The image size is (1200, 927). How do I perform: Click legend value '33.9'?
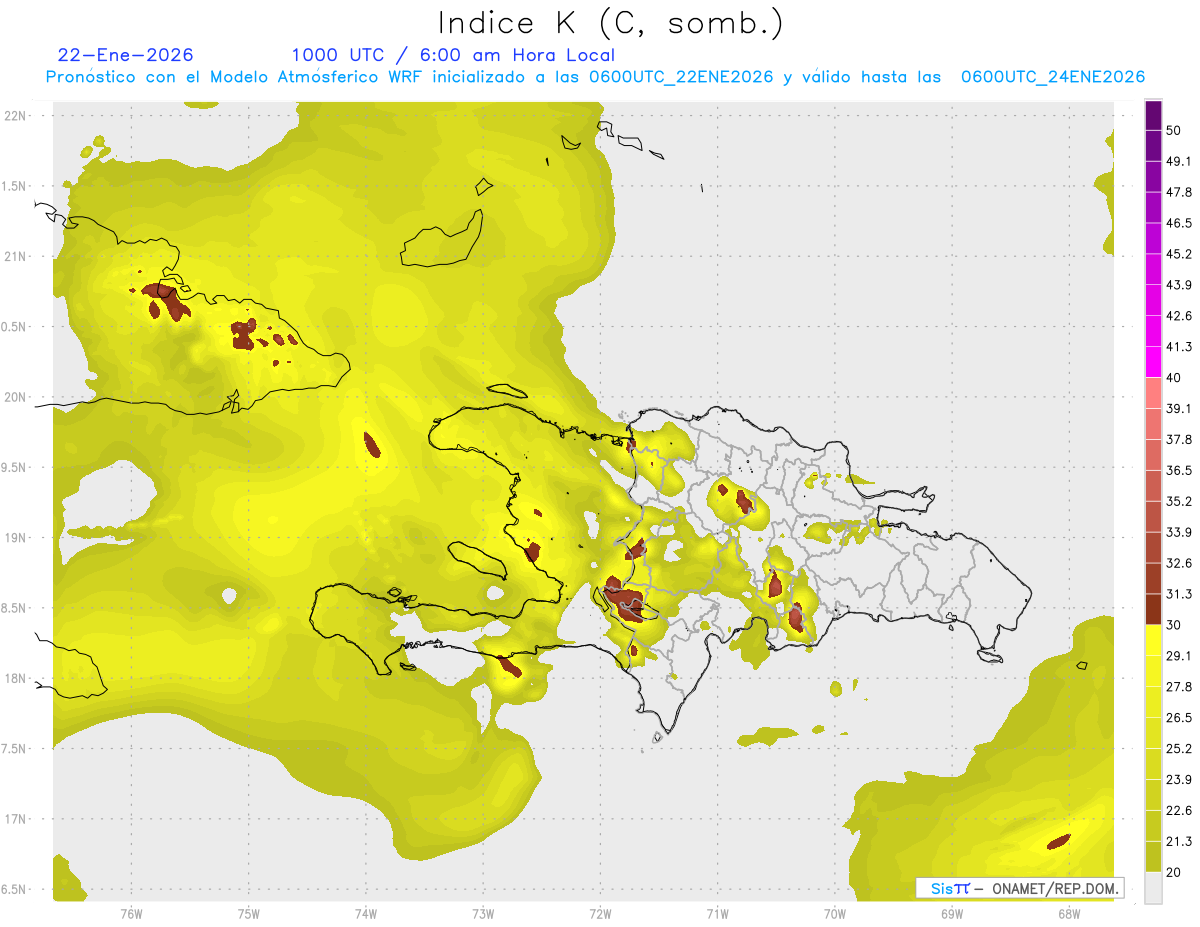(x=1178, y=532)
